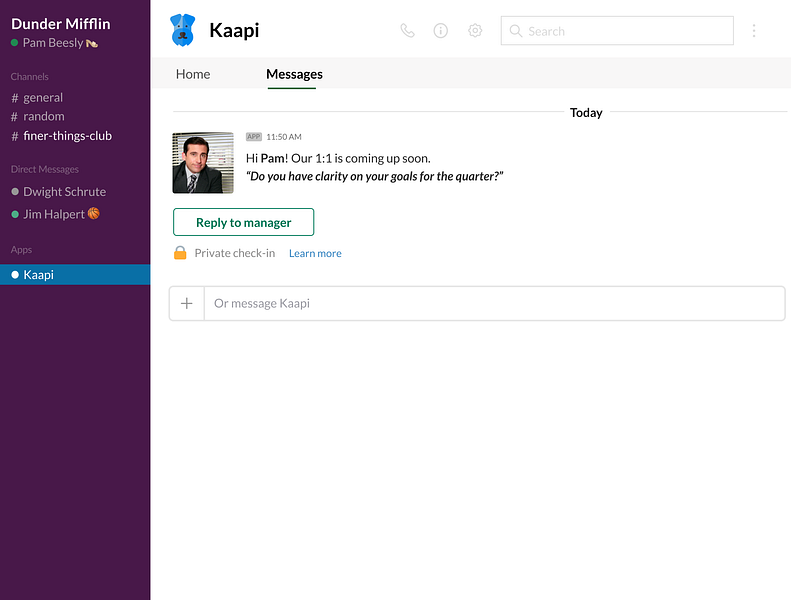
Task: Click the Kaapi dog logo
Action: 183,30
